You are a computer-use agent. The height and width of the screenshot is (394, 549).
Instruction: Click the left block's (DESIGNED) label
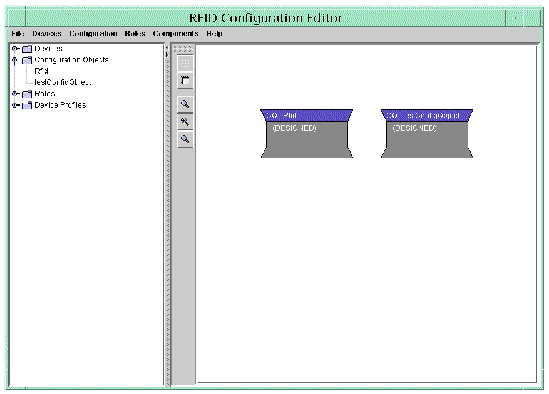coord(294,128)
